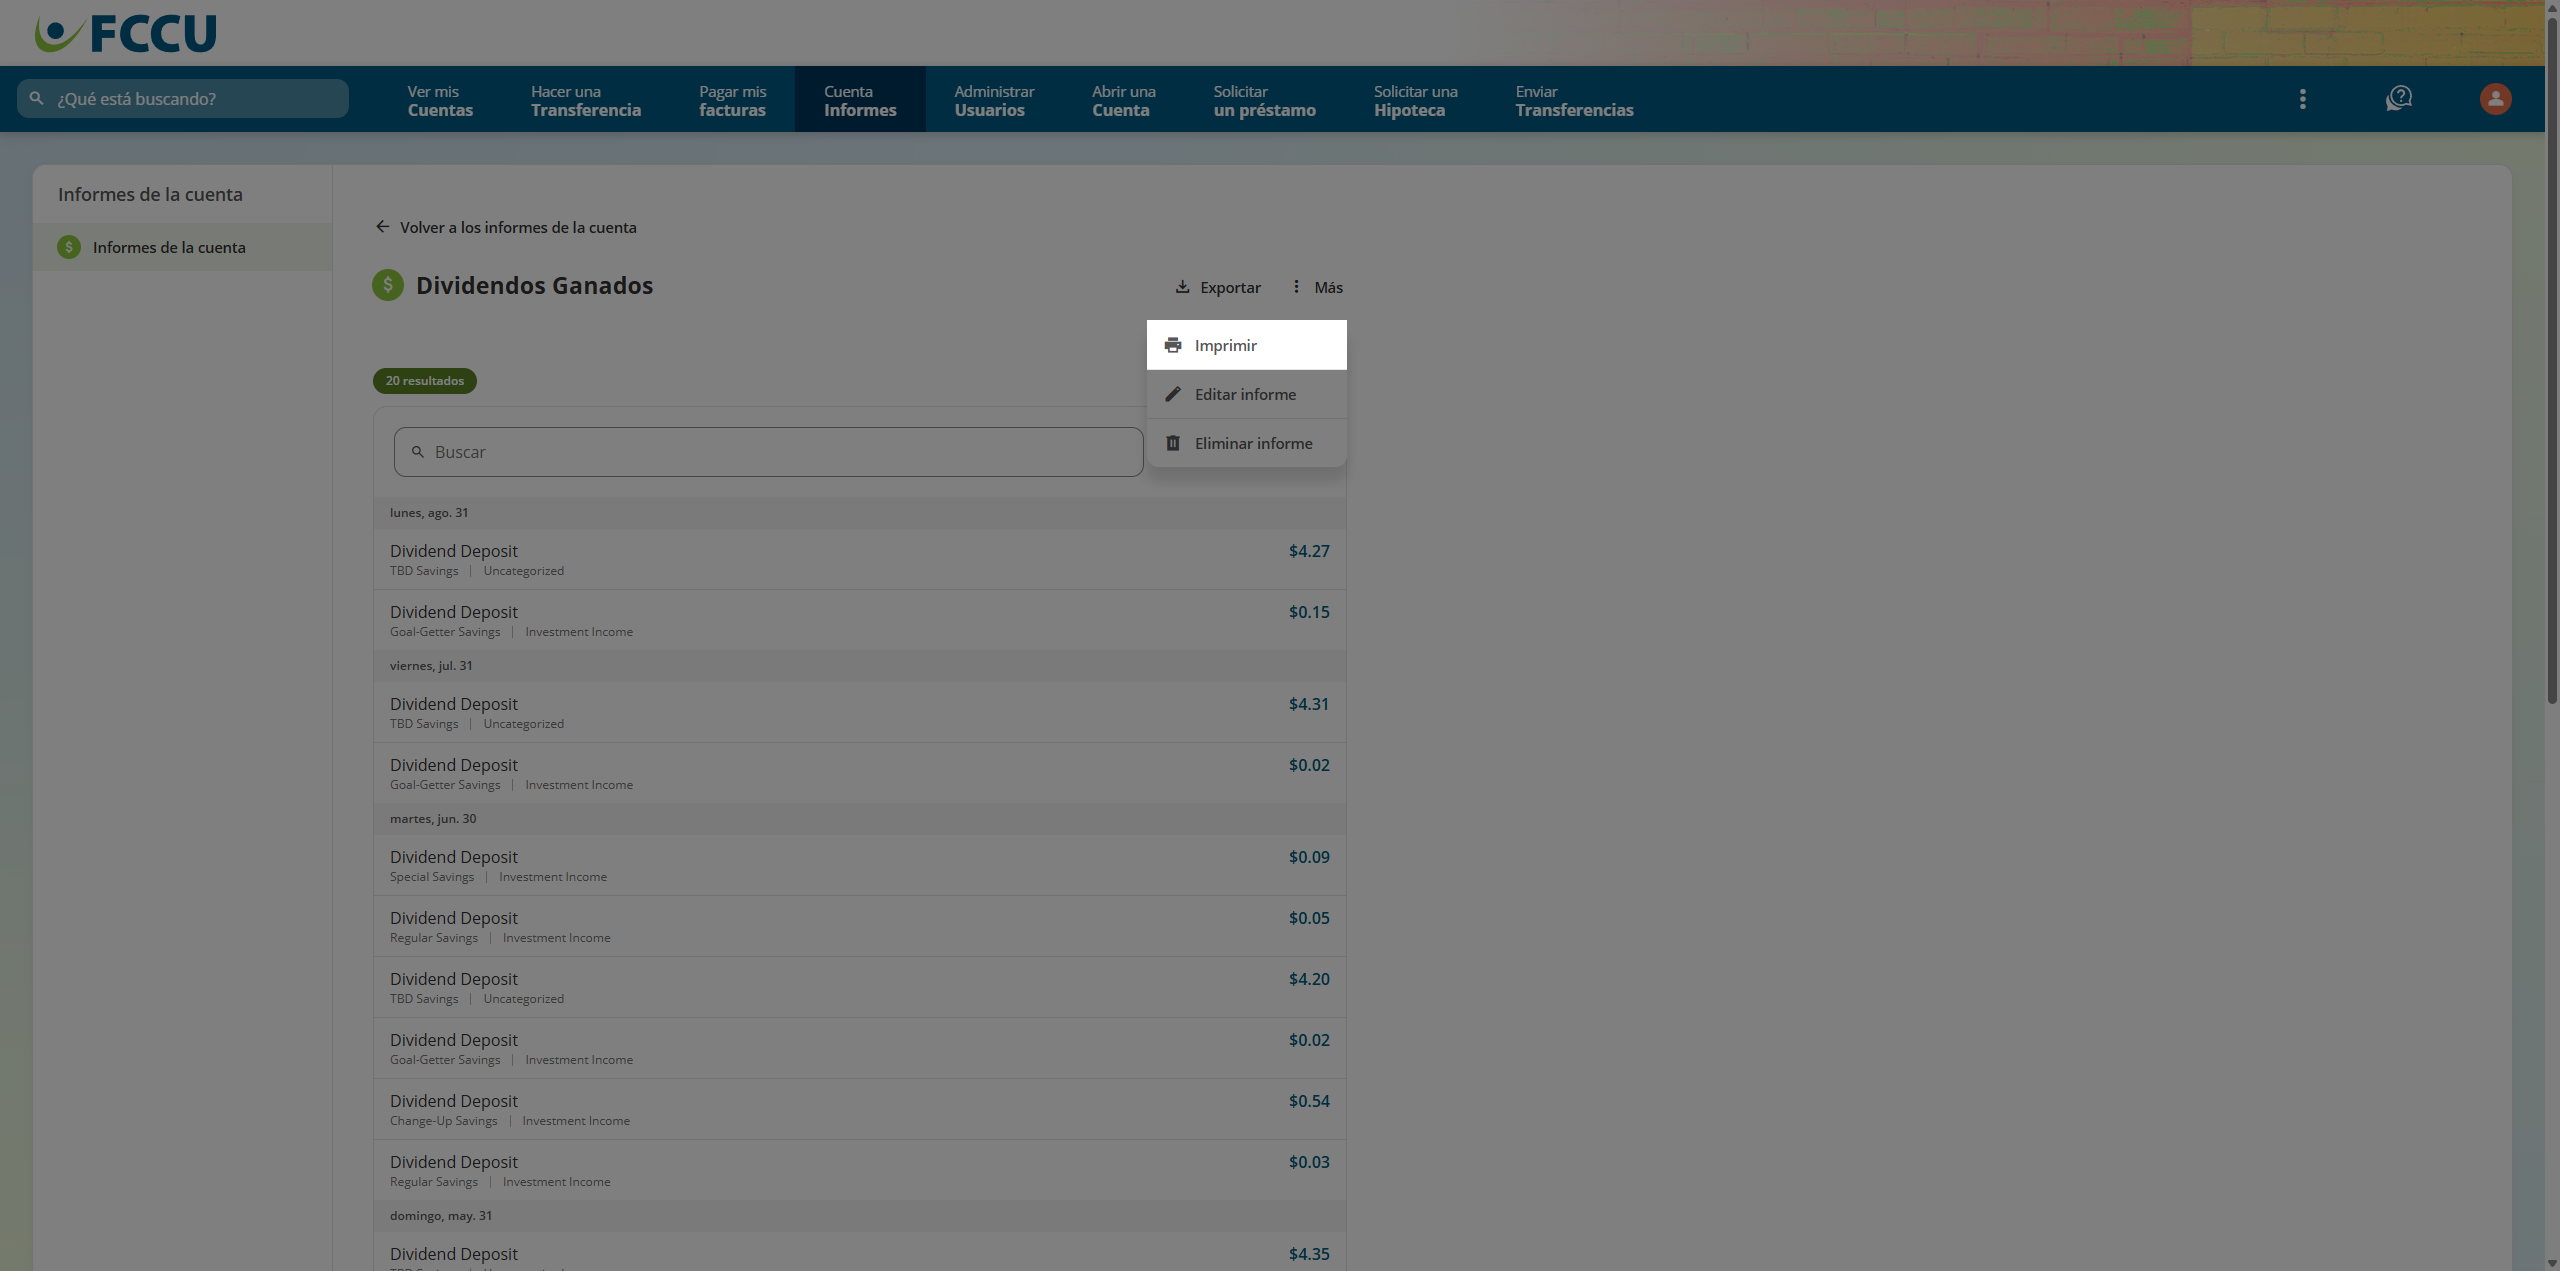Choose Editar informe menu entry
2560x1271 pixels.
click(x=1246, y=394)
